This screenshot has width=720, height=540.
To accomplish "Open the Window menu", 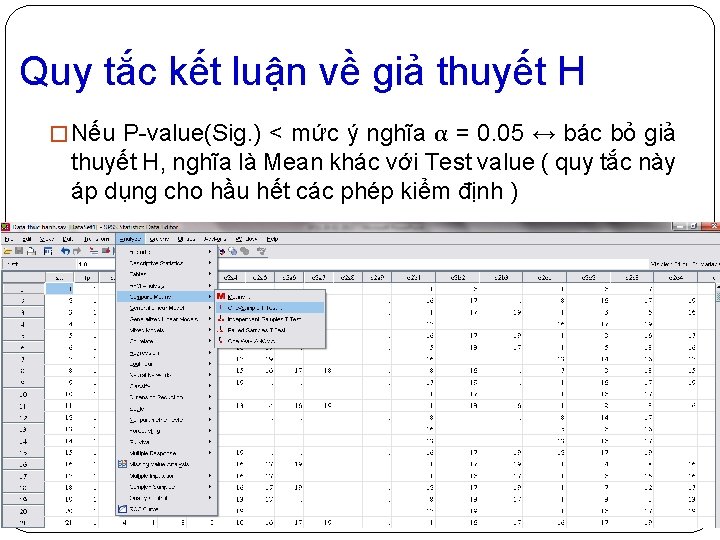I will coord(246,239).
